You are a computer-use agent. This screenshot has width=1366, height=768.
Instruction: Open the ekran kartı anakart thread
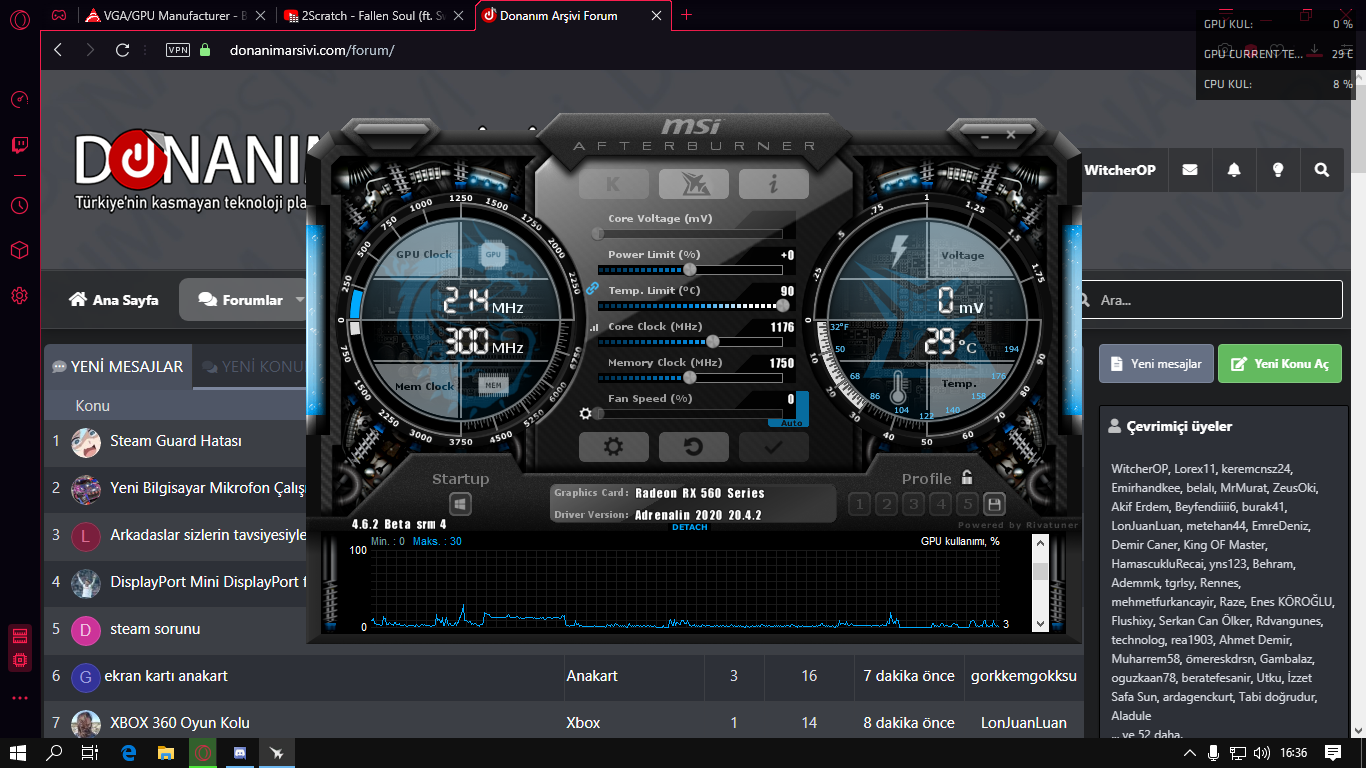[166, 676]
